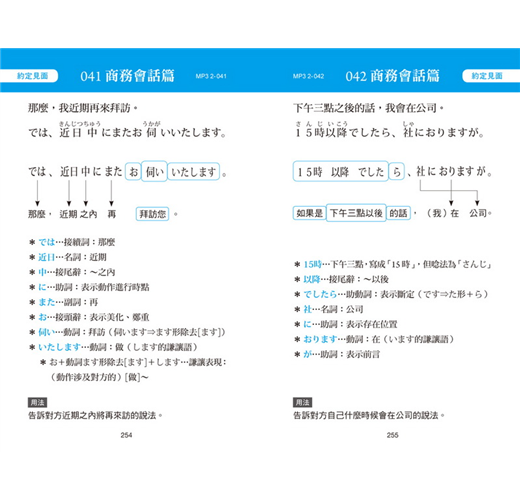Select the 041 商務會話篇 heading
Viewport: 520px width, 500px height.
pyautogui.click(x=127, y=76)
